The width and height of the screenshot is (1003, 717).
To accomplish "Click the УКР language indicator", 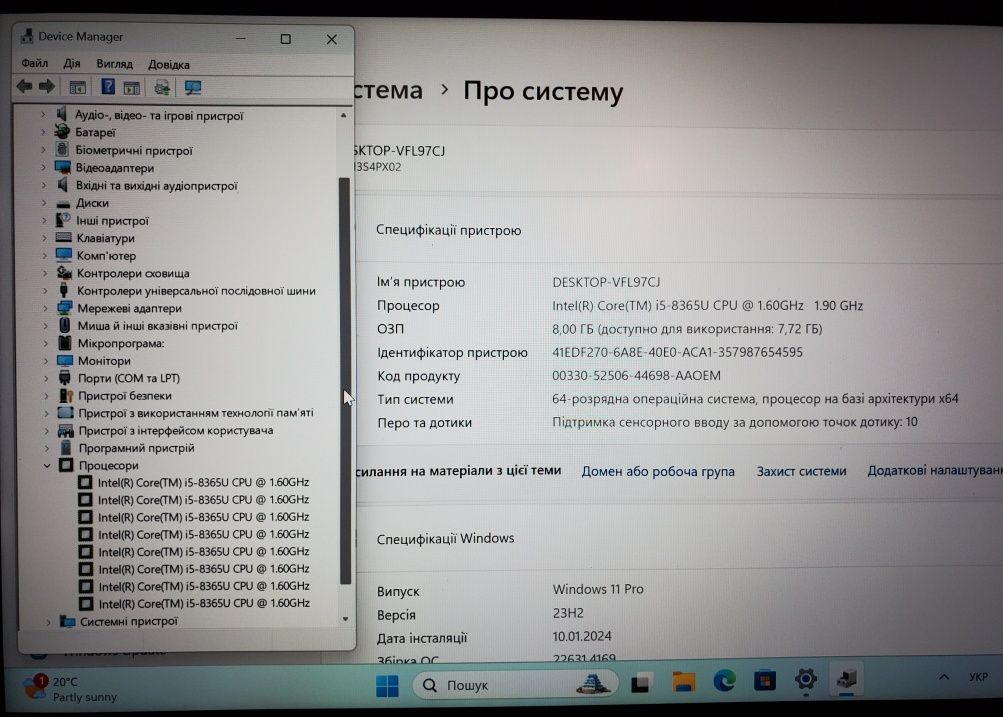I will 978,677.
